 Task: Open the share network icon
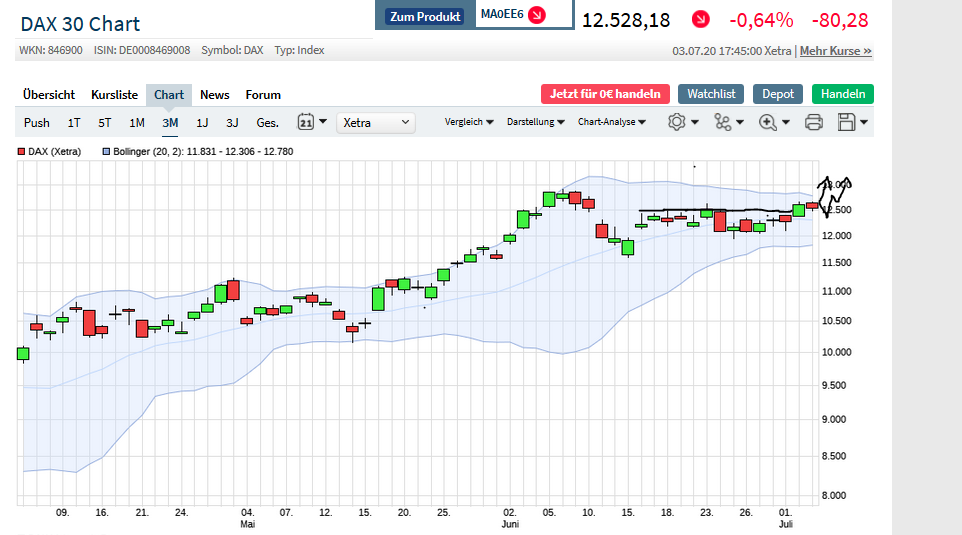click(722, 122)
